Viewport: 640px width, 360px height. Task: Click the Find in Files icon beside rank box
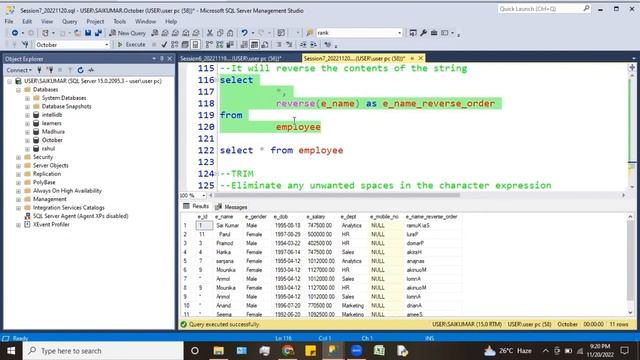(310, 33)
